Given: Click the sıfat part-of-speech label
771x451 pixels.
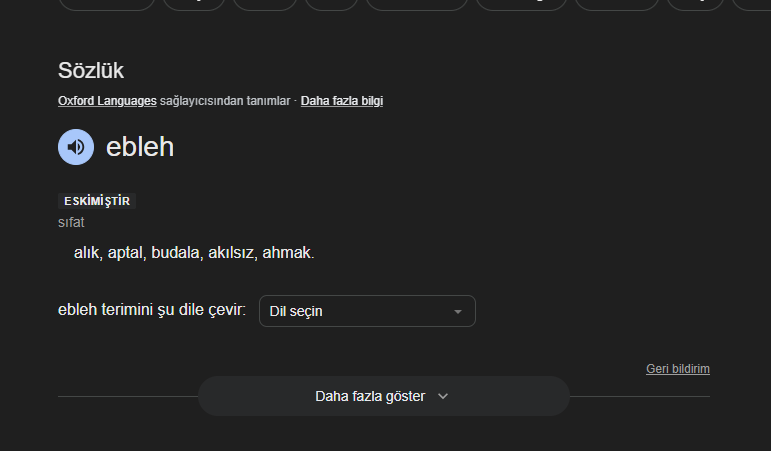Looking at the screenshot, I should tap(71, 222).
